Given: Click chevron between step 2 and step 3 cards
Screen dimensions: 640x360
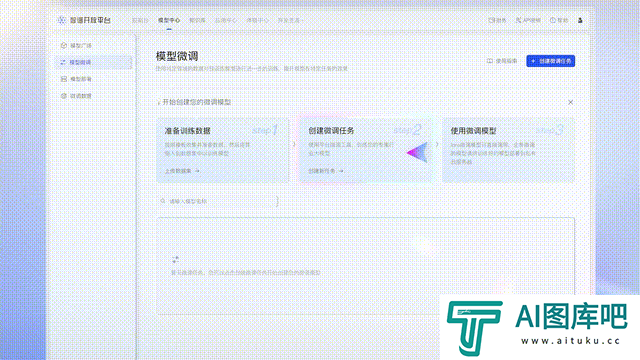Looking at the screenshot, I should click(x=437, y=144).
